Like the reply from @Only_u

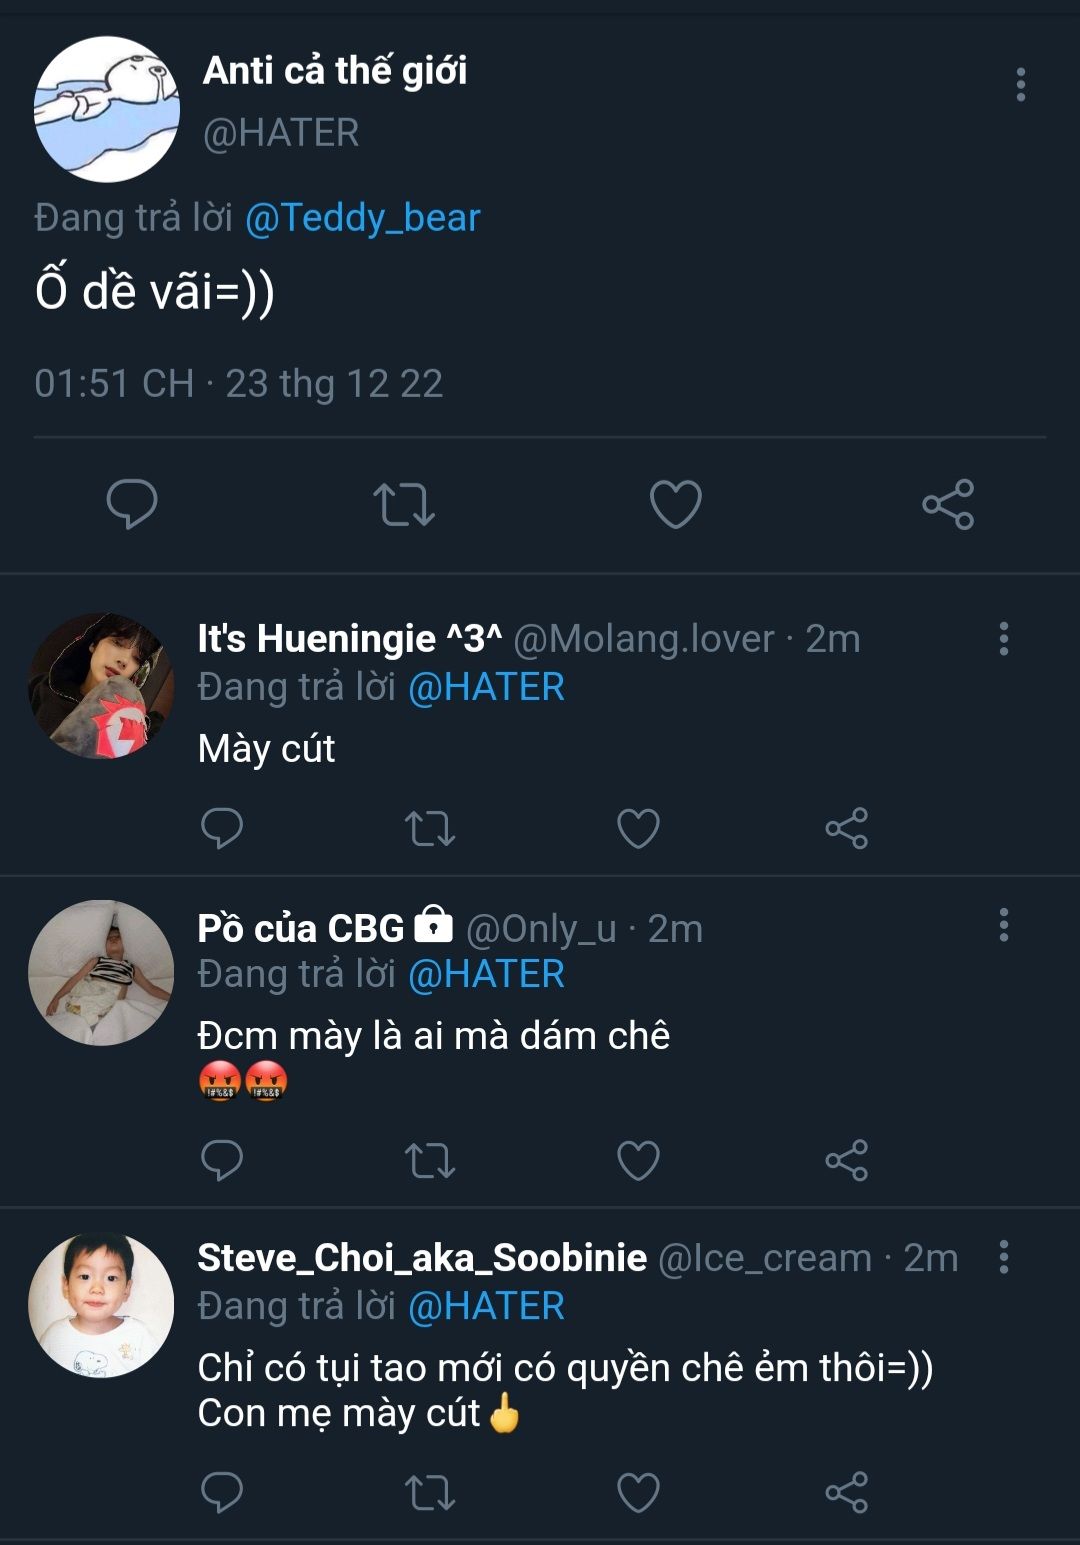tap(638, 1160)
